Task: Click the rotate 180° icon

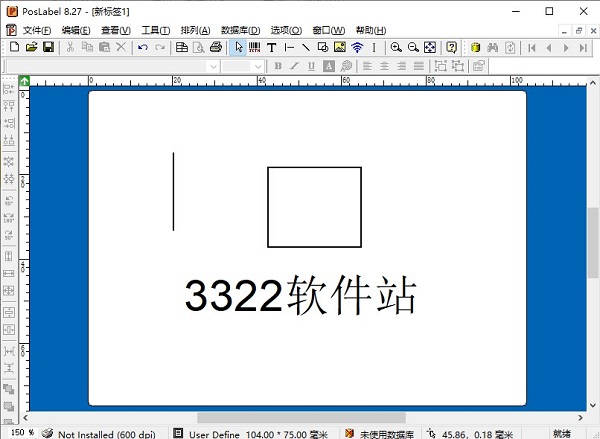Action: coord(9,217)
